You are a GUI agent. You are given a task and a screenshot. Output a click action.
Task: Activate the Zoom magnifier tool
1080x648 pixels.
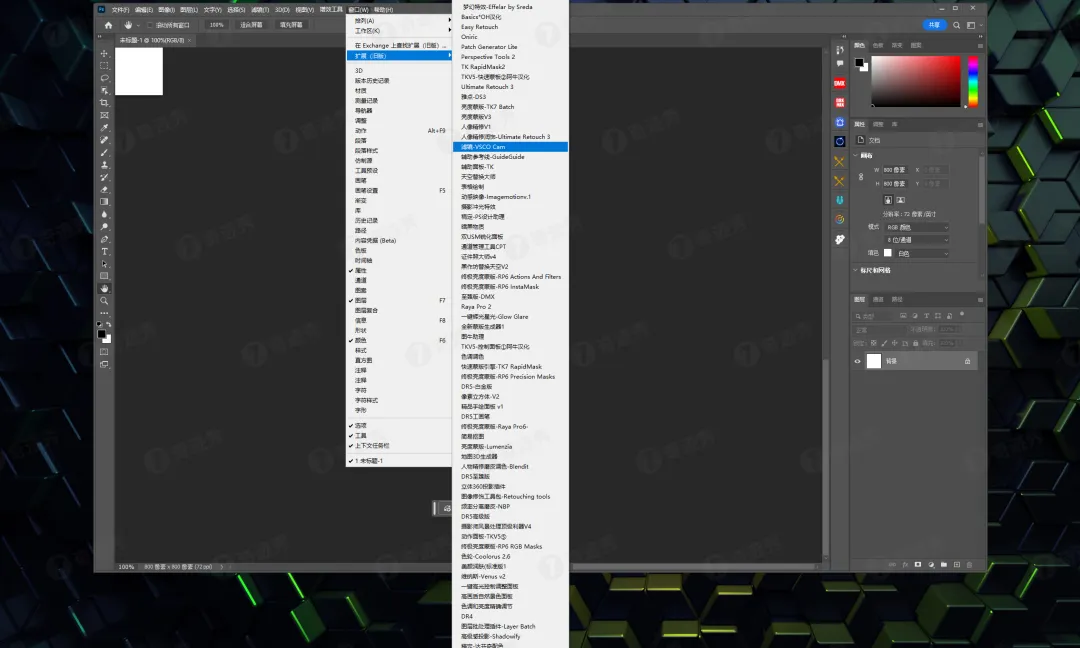(x=104, y=301)
